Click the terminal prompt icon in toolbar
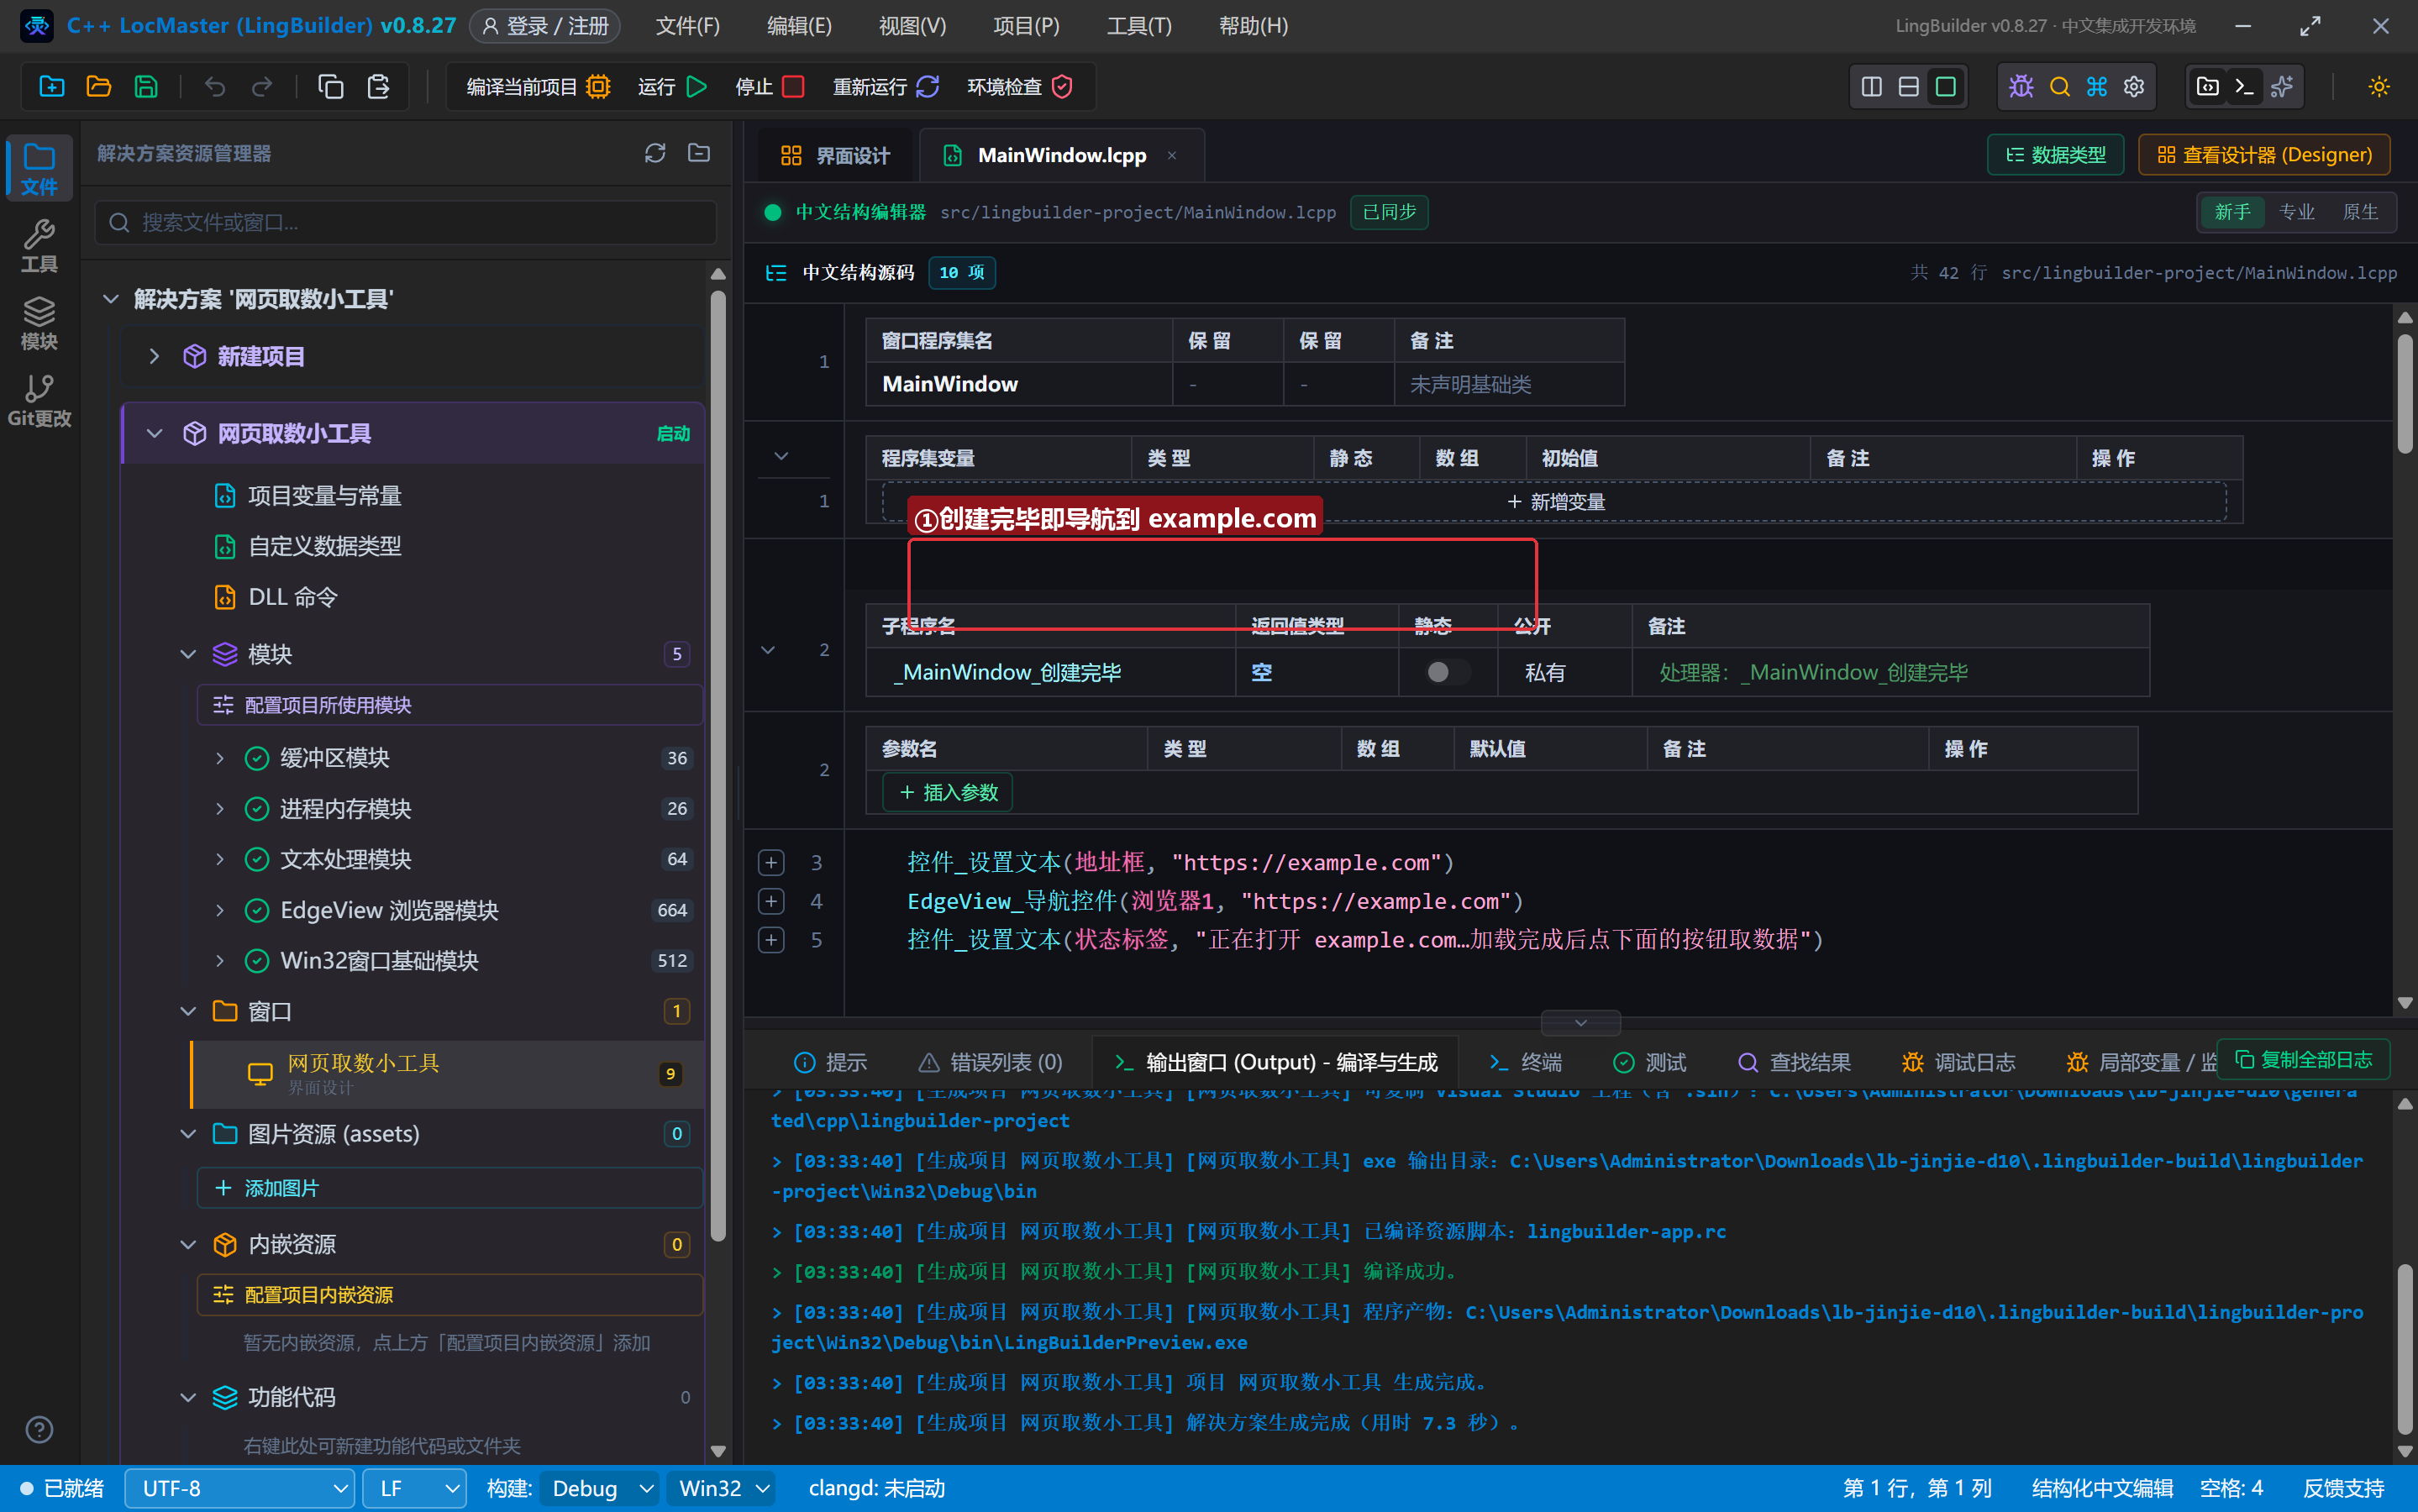Screen dimensions: 2418x1512 pos(2245,86)
